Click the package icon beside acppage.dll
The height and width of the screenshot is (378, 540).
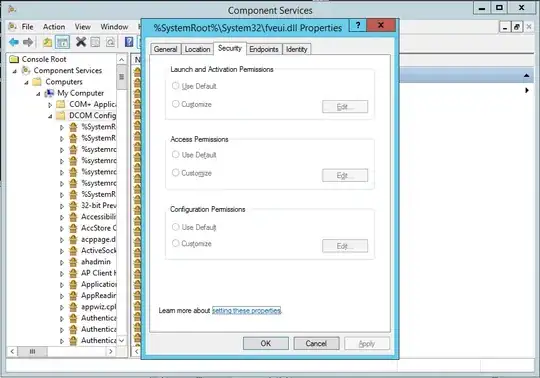pyautogui.click(x=73, y=239)
